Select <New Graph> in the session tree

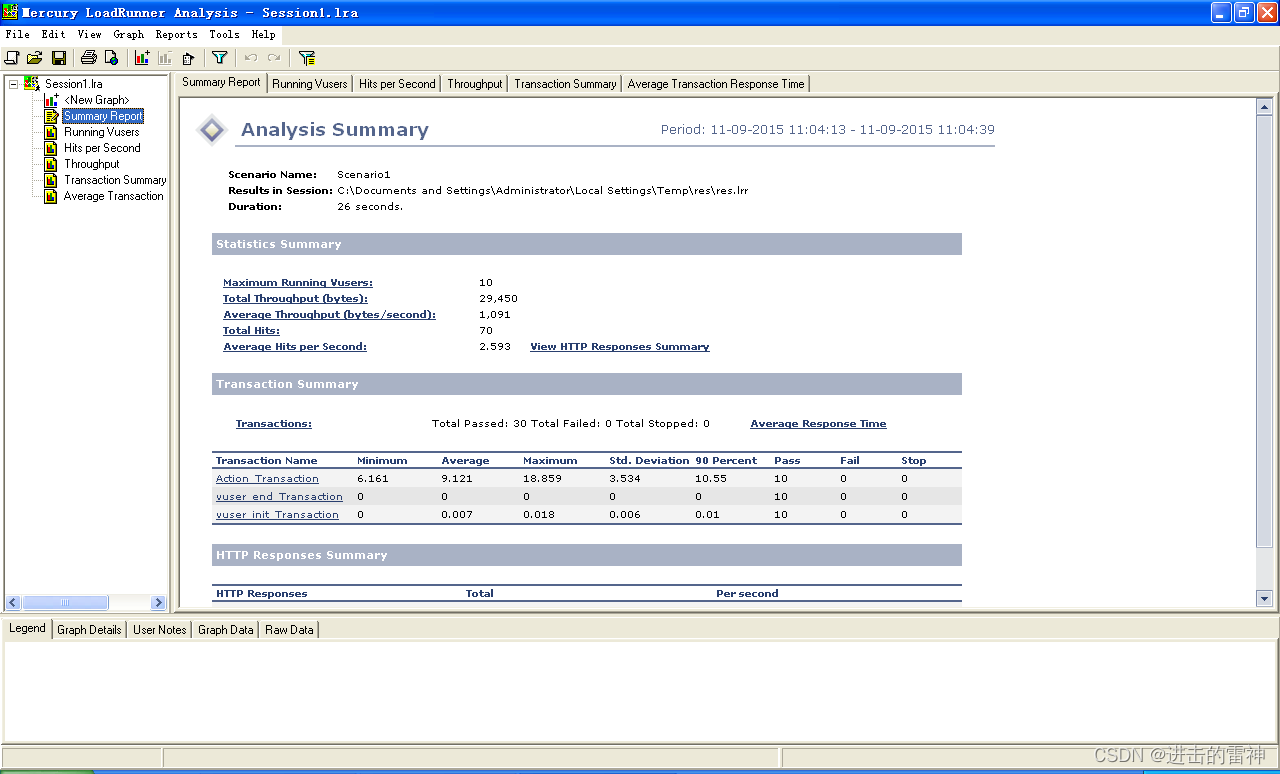96,100
